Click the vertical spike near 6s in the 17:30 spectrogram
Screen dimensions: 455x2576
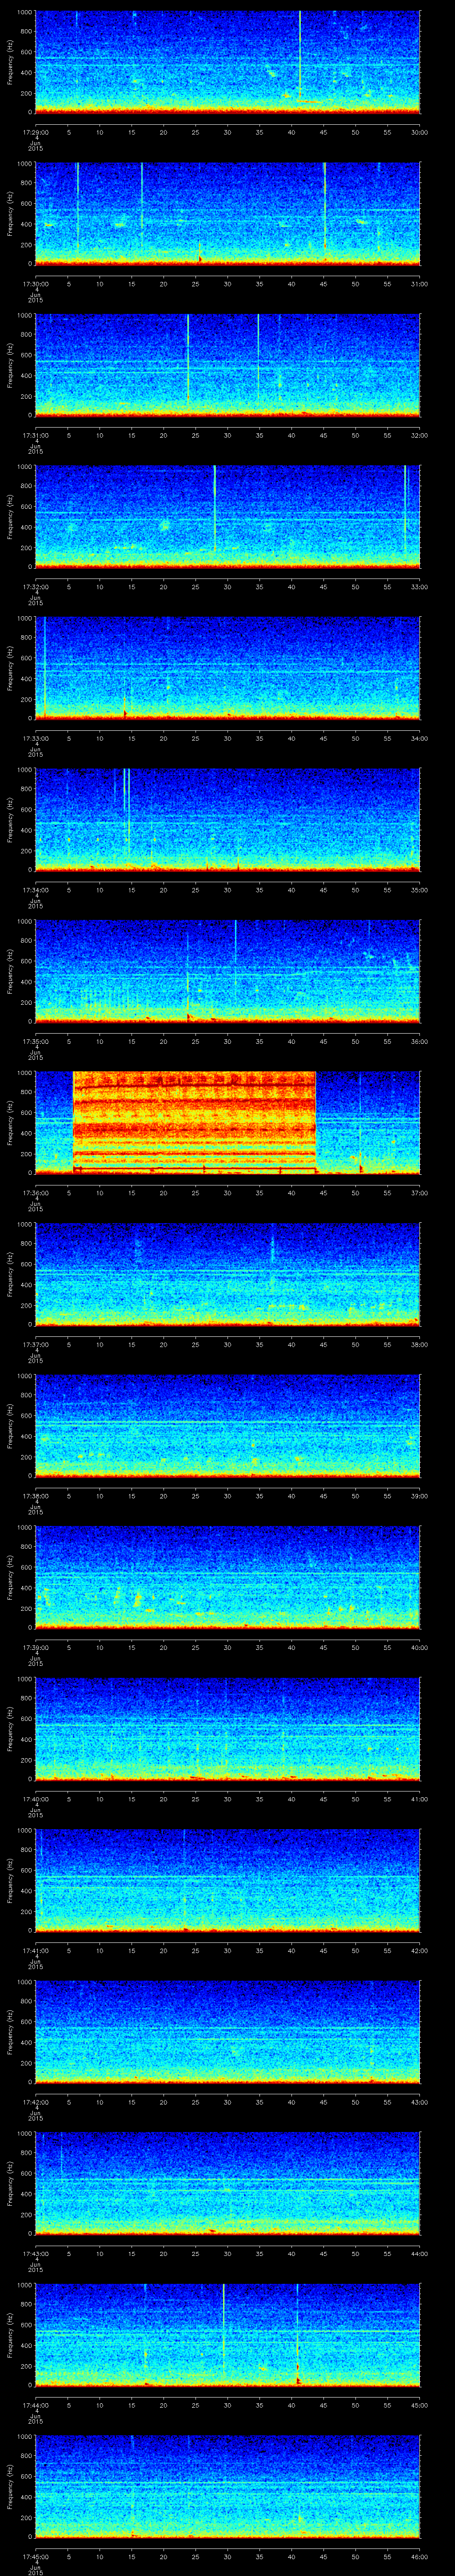pyautogui.click(x=78, y=210)
